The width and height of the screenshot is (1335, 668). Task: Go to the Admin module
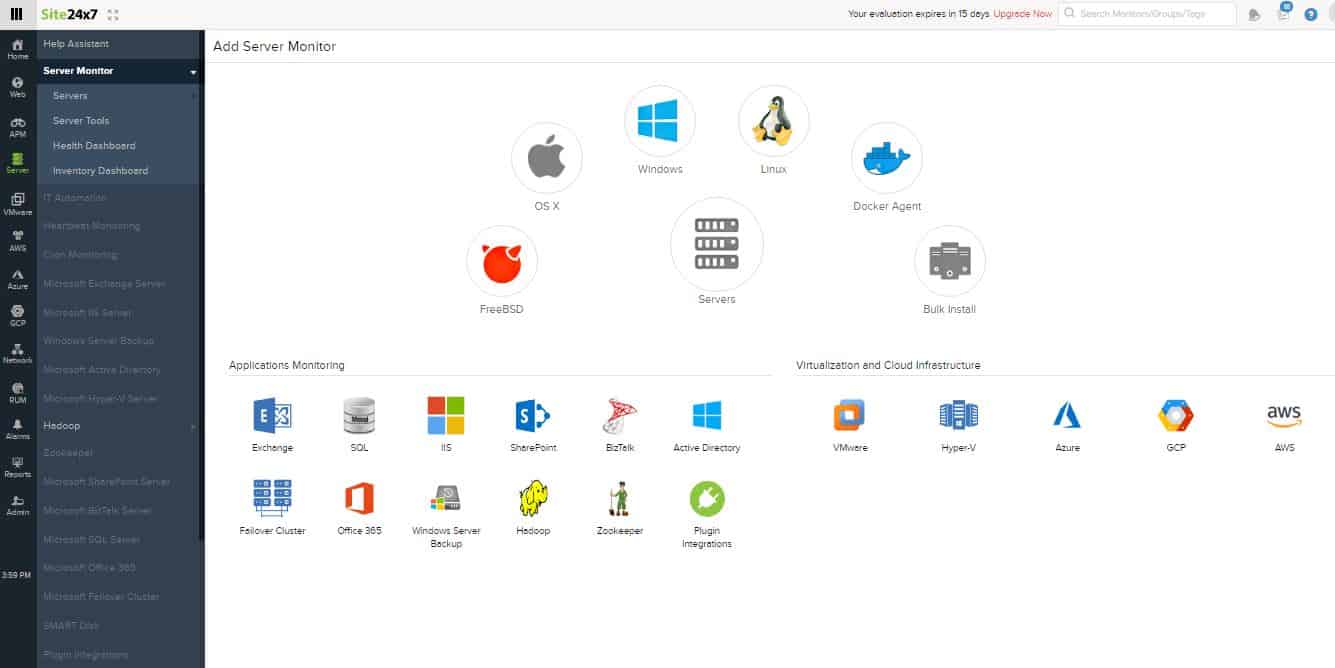click(17, 505)
